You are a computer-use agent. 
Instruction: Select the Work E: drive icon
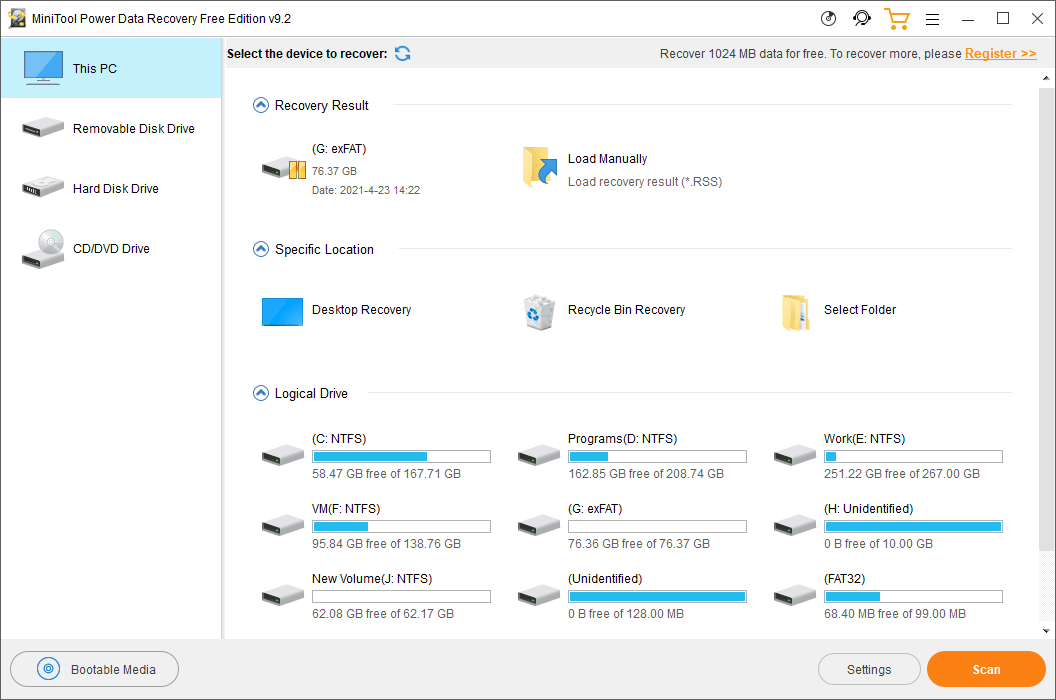click(x=795, y=455)
